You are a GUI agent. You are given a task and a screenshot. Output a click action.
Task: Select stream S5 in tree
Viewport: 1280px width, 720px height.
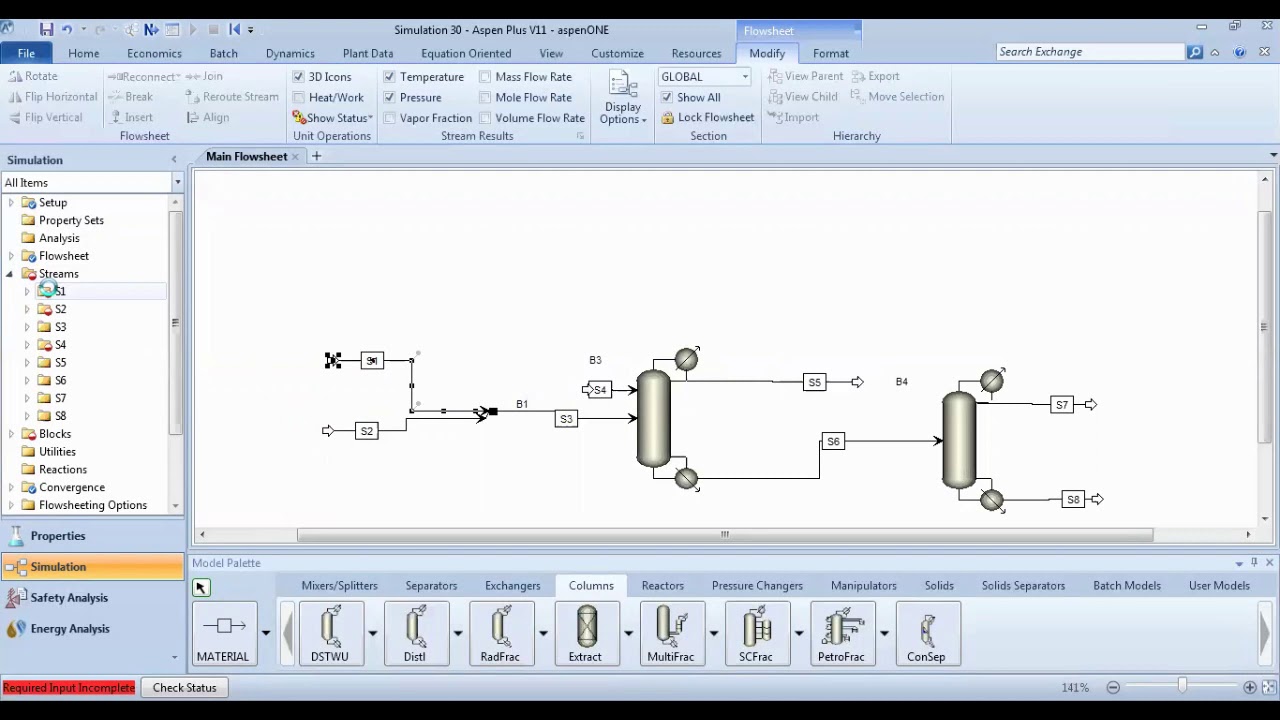[60, 363]
